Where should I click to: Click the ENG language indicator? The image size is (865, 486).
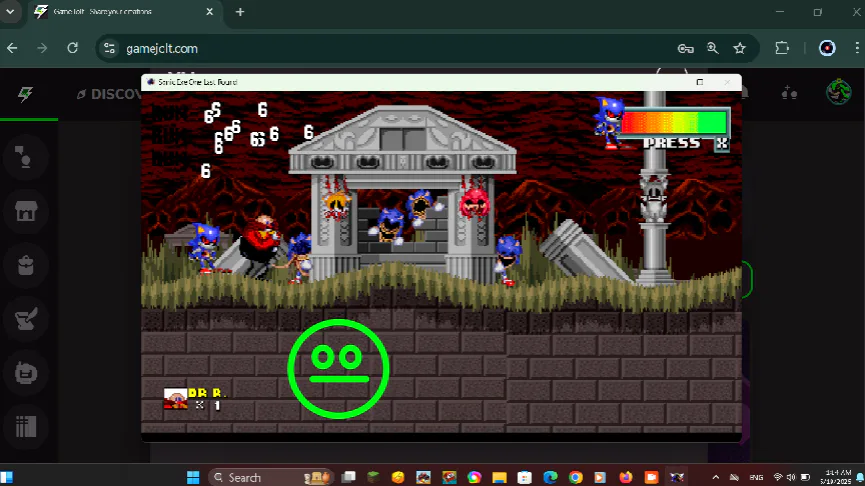[x=756, y=478]
